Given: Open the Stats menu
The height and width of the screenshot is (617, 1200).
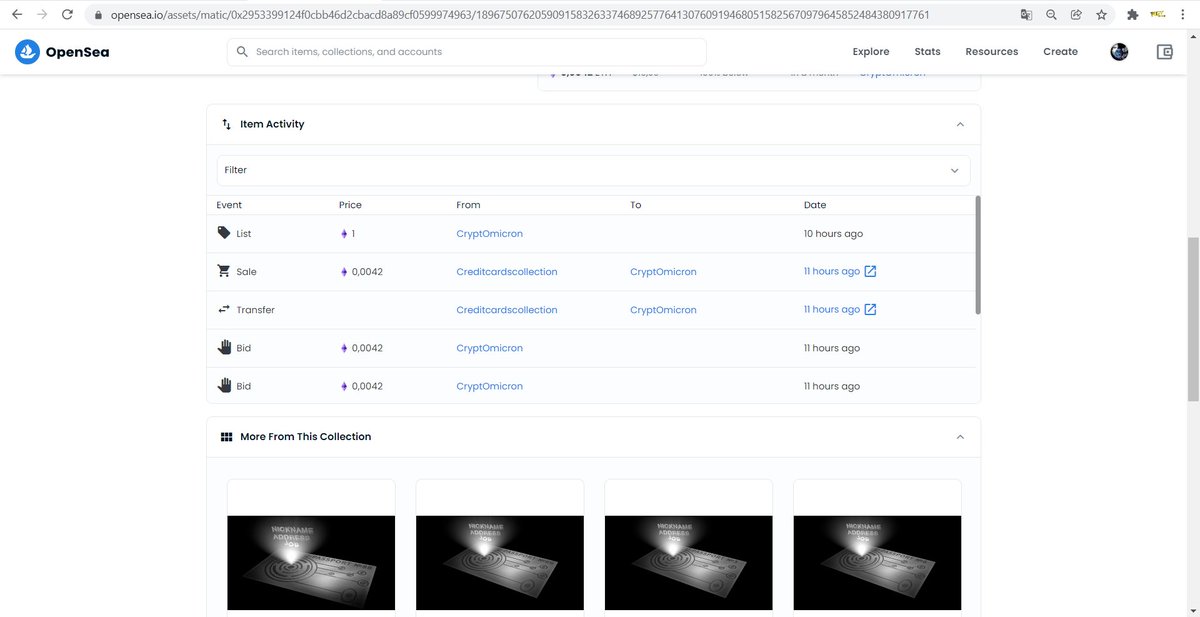Looking at the screenshot, I should coord(927,52).
